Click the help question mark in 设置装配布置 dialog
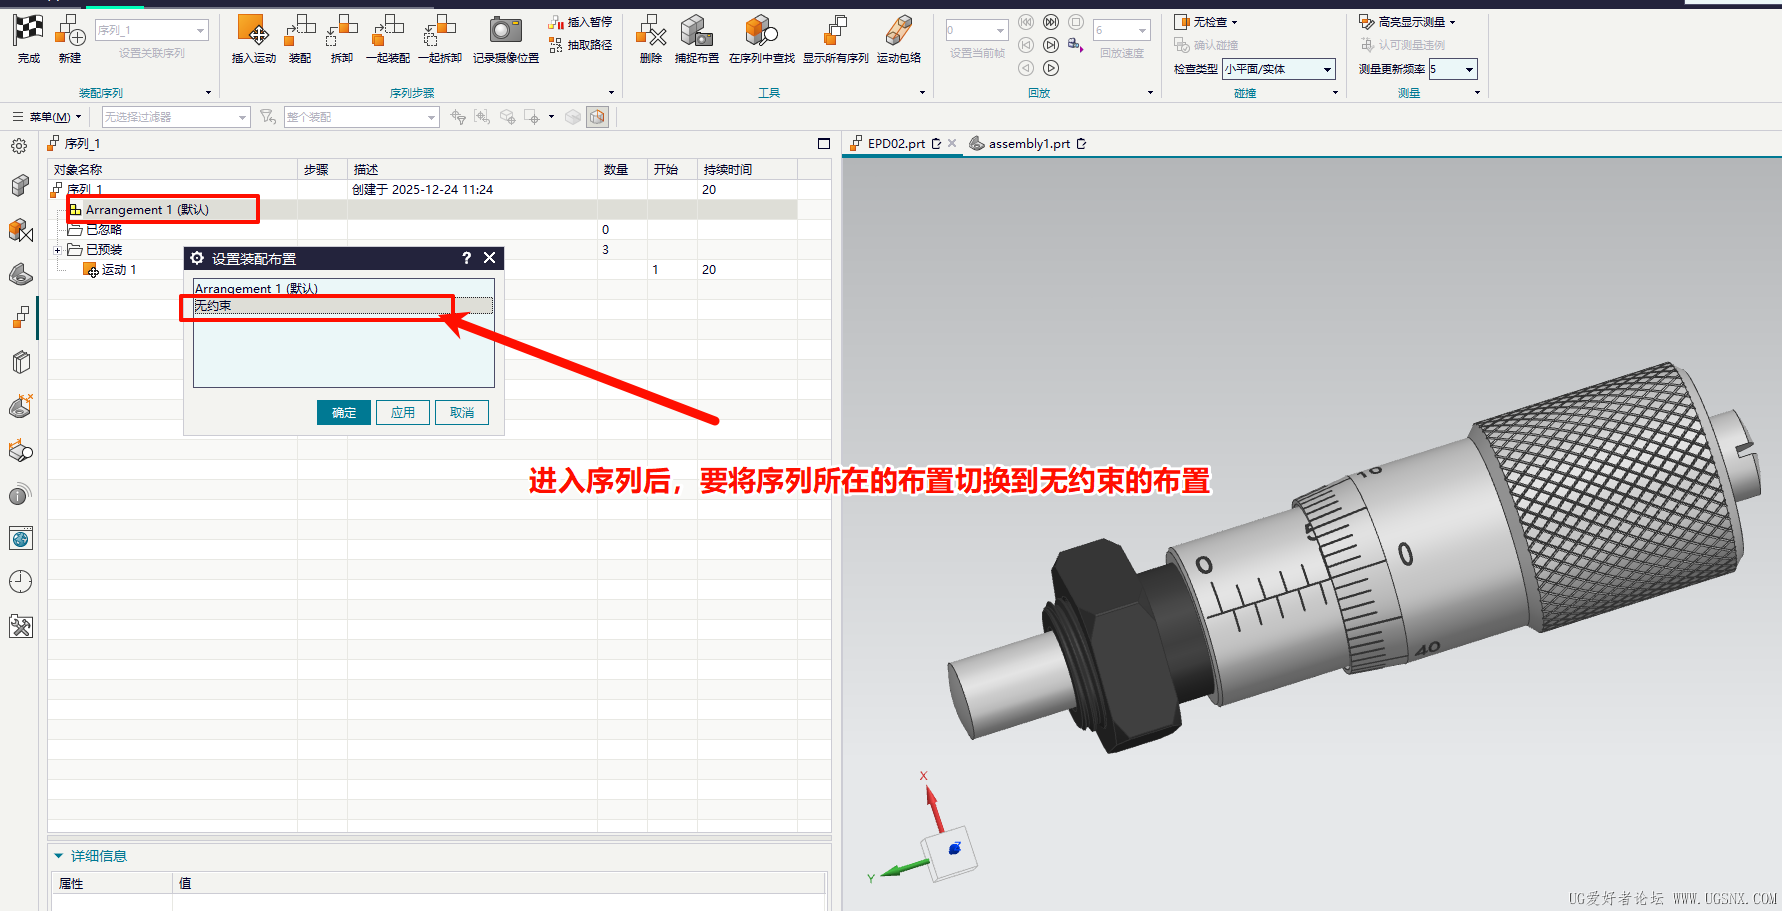 pos(466,258)
